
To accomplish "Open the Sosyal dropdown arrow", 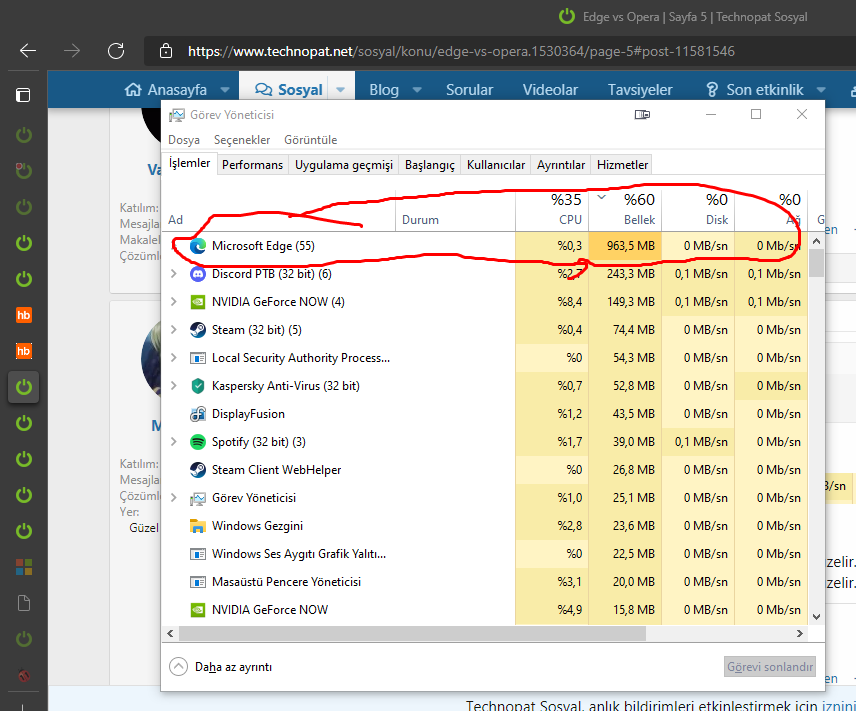I will pos(341,90).
